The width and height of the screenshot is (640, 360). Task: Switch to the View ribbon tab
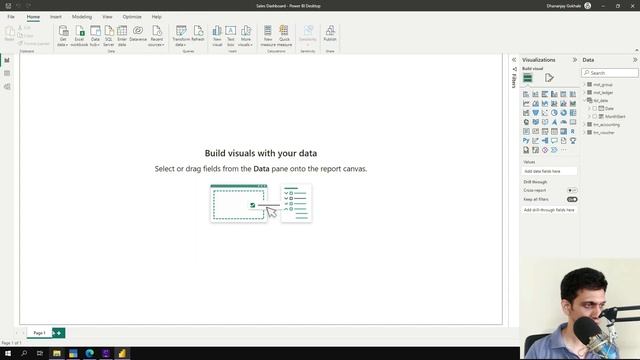[x=107, y=17]
